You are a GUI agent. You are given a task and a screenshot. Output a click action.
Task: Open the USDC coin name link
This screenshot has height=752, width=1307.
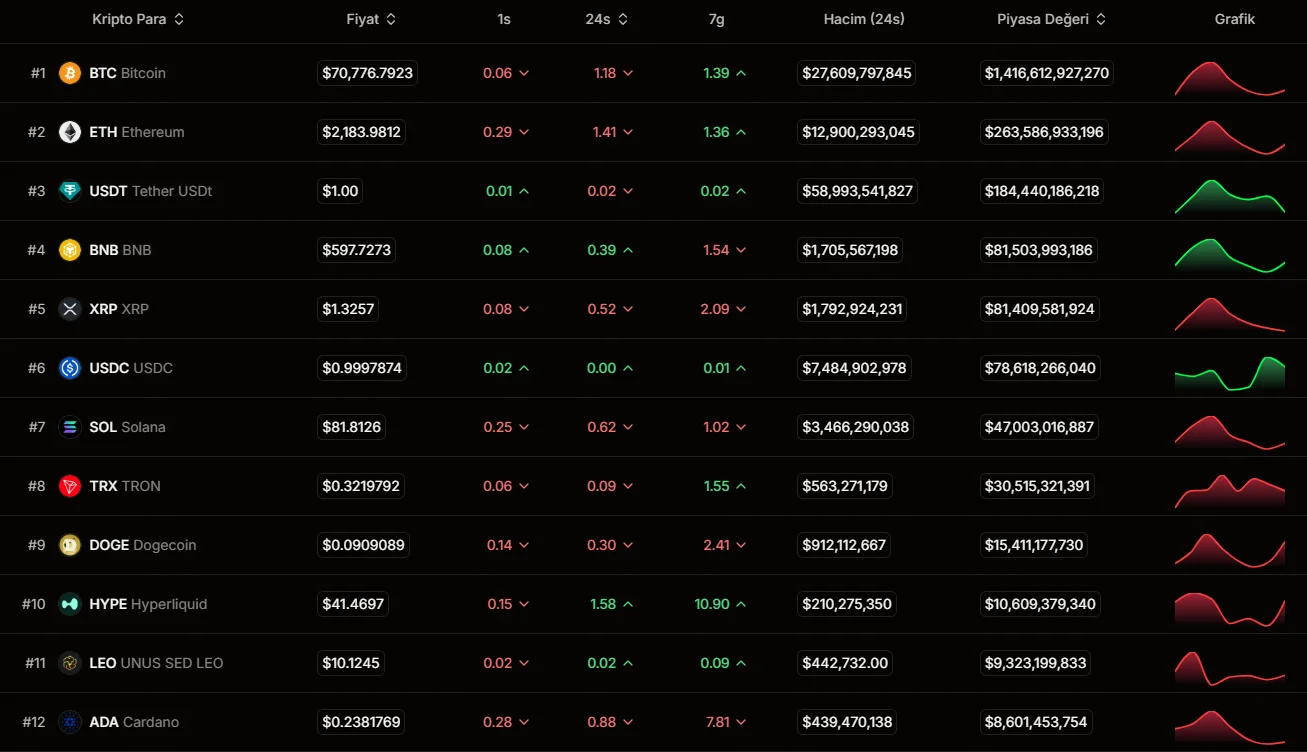(x=131, y=368)
